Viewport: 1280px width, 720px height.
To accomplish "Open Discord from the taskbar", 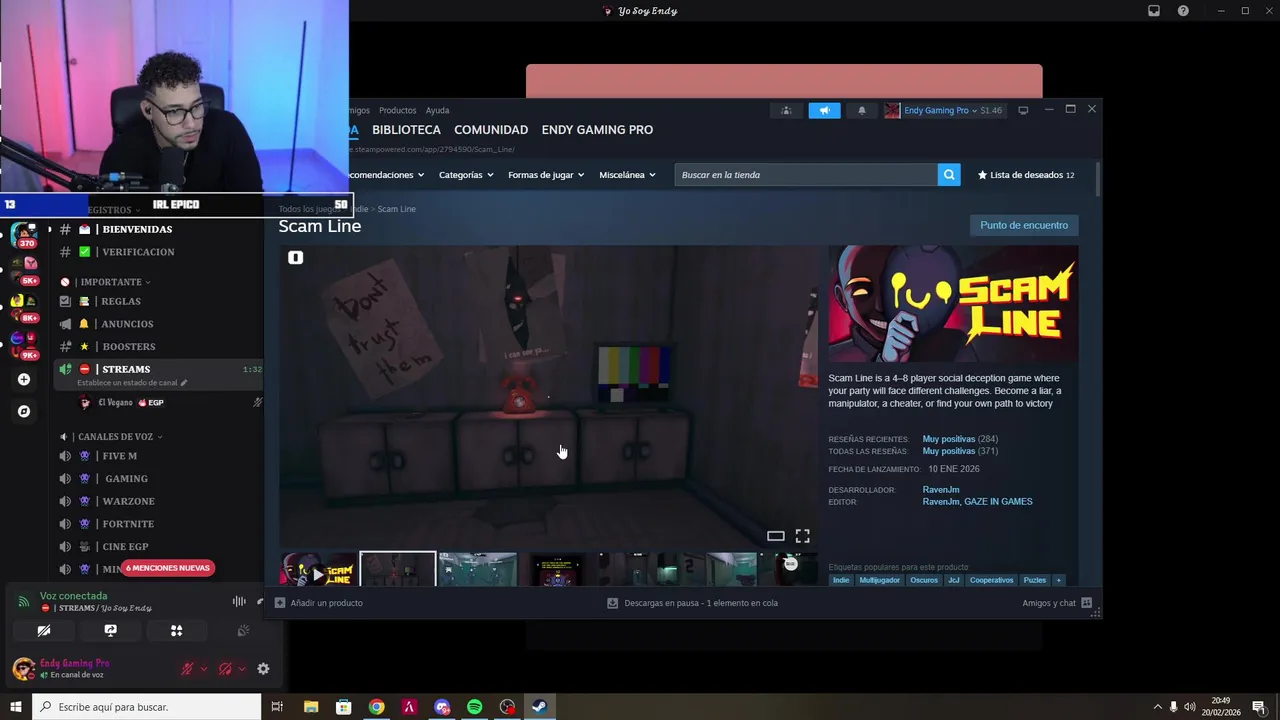I will tap(442, 707).
